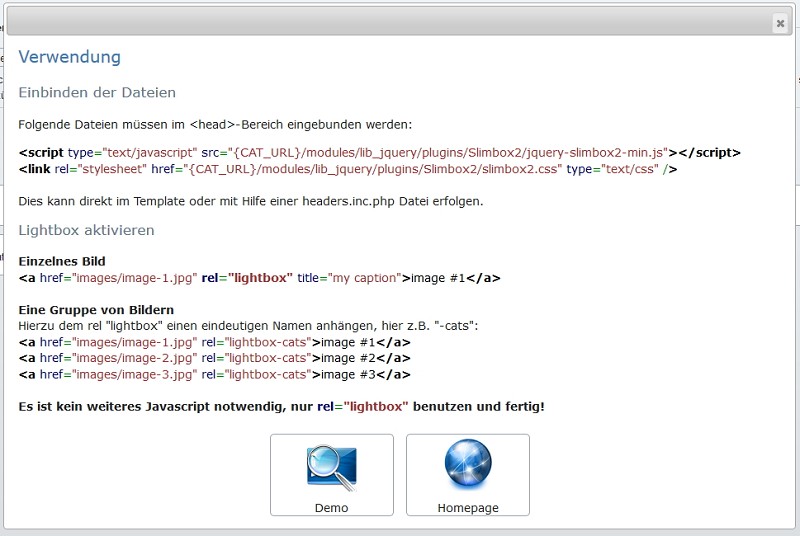Click the 'Lightbox aktivieren' heading
The height and width of the screenshot is (536, 800).
86,230
